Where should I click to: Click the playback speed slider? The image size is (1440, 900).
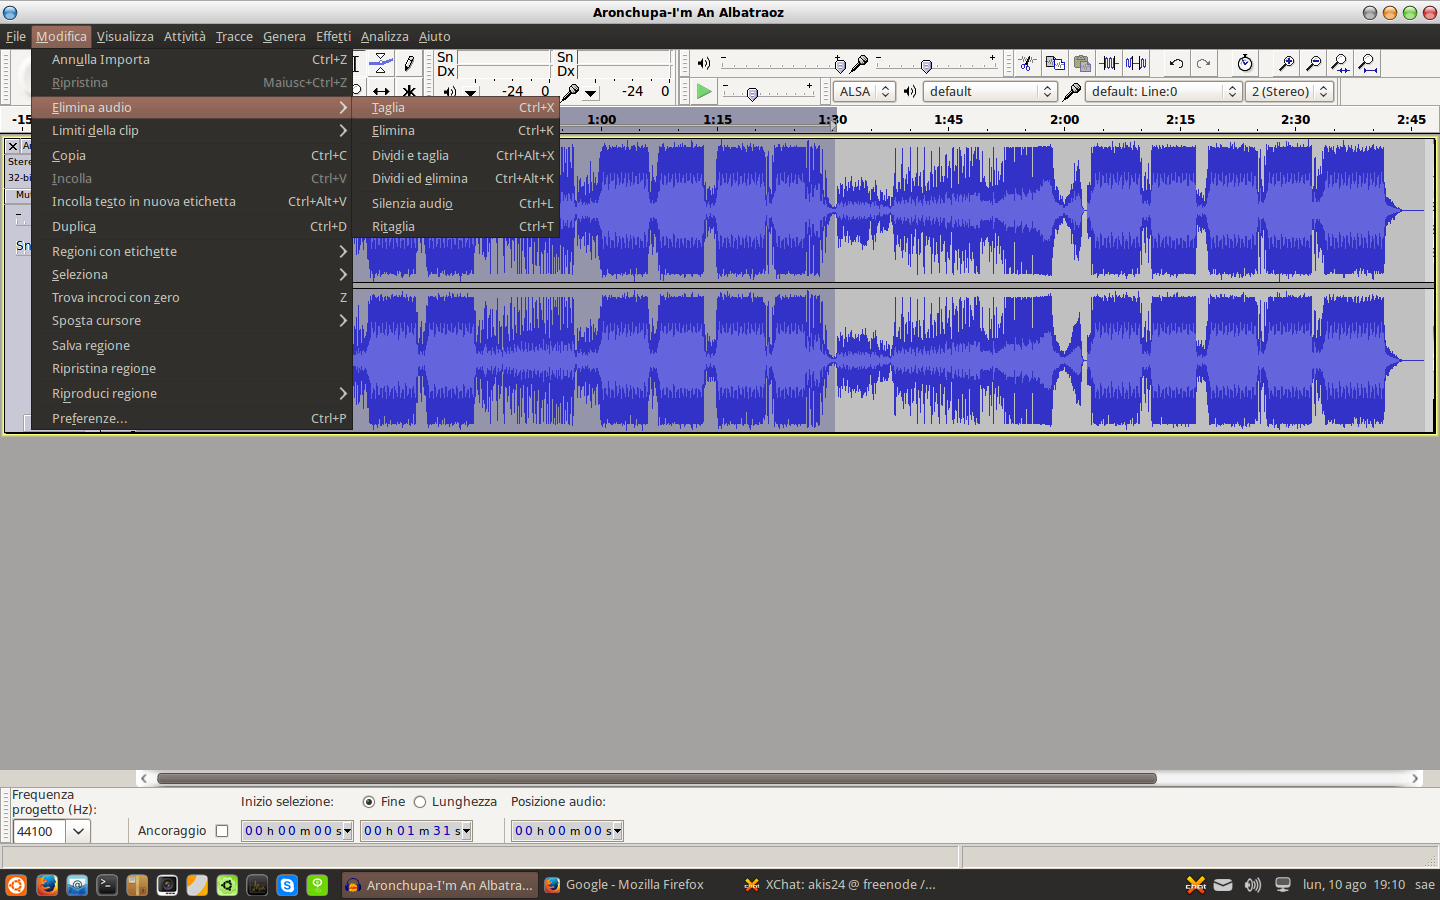(768, 92)
